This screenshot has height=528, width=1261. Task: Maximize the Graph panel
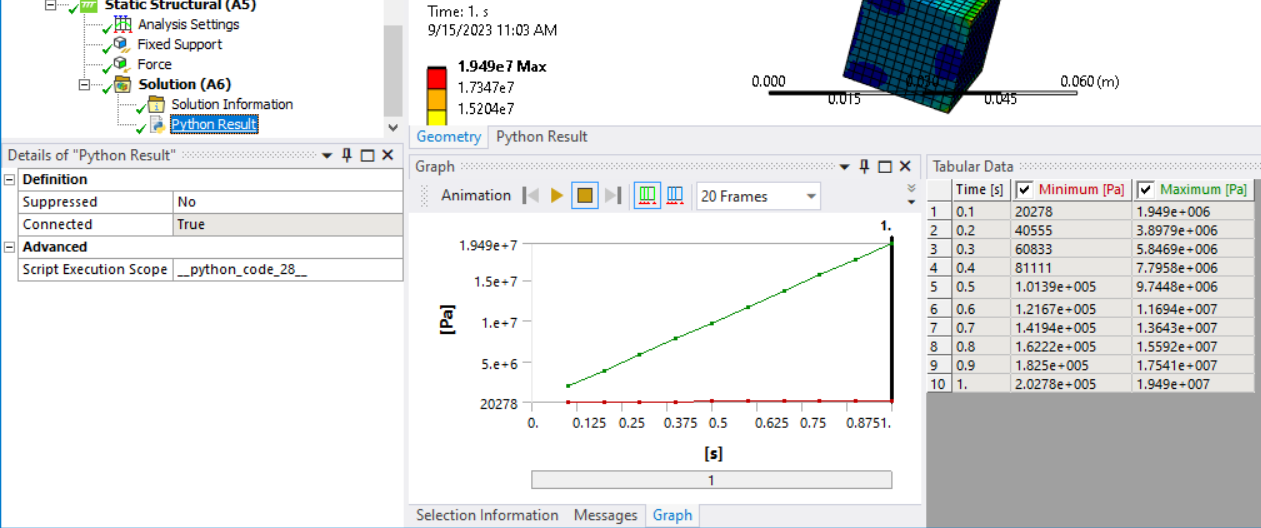pyautogui.click(x=885, y=167)
